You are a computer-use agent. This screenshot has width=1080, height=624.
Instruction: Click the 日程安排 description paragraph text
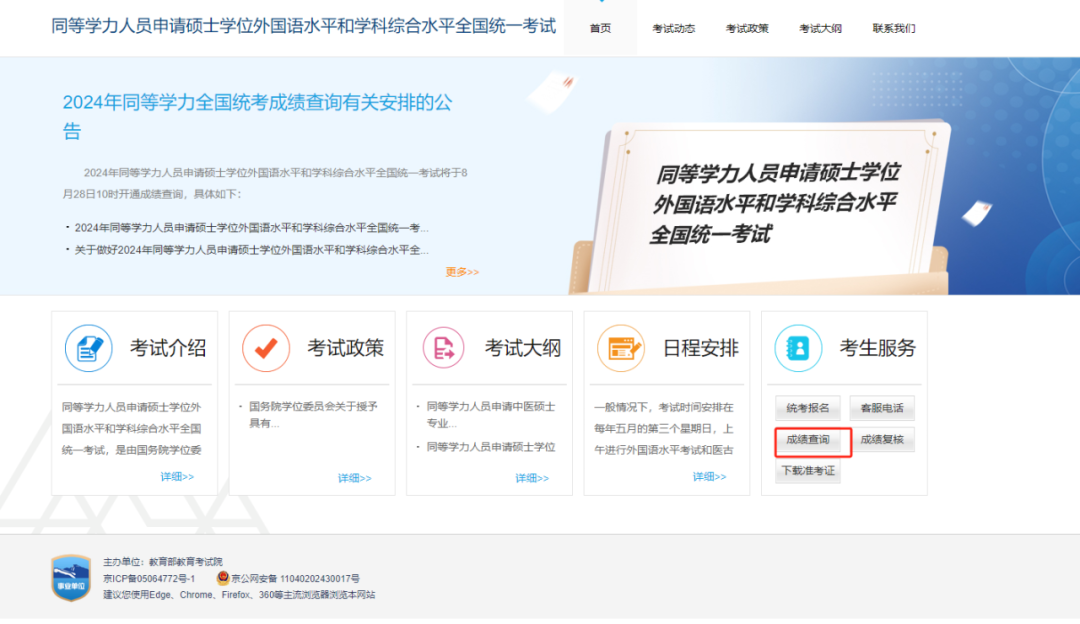tap(664, 428)
